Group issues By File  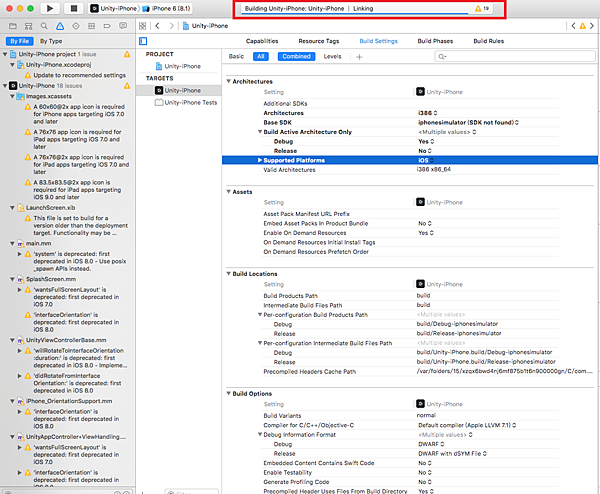point(20,41)
